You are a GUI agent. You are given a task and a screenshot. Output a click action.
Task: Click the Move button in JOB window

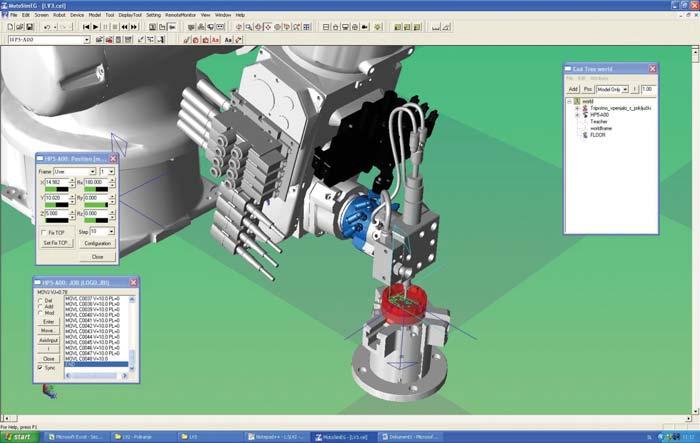[x=48, y=331]
